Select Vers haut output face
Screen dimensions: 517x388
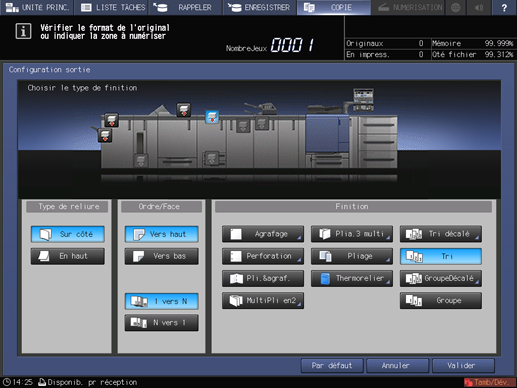(x=162, y=234)
